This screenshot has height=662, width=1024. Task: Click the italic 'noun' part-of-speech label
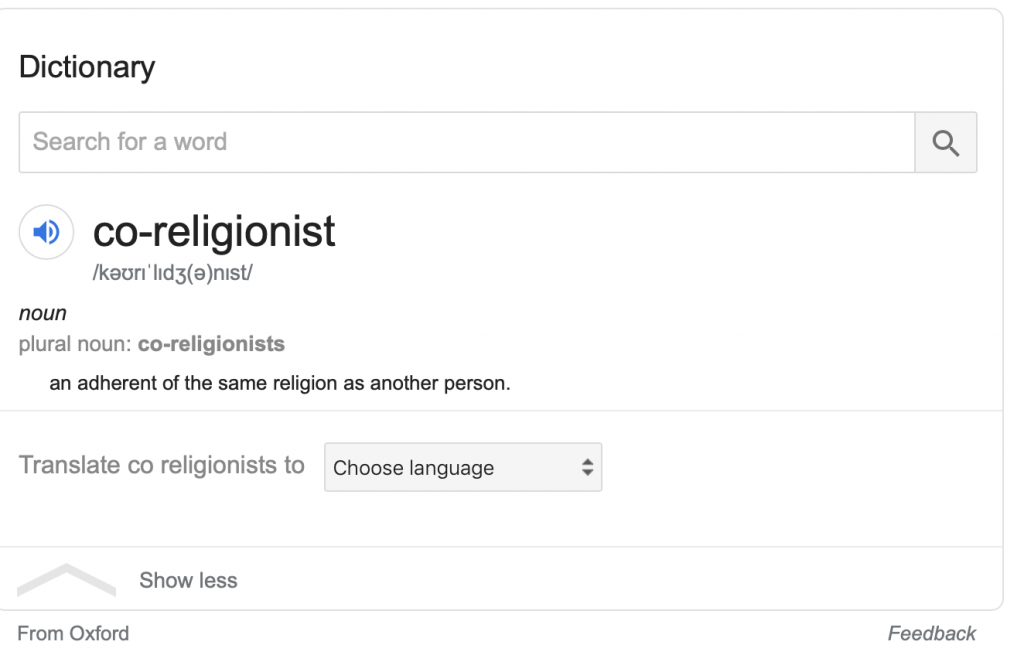coord(43,313)
